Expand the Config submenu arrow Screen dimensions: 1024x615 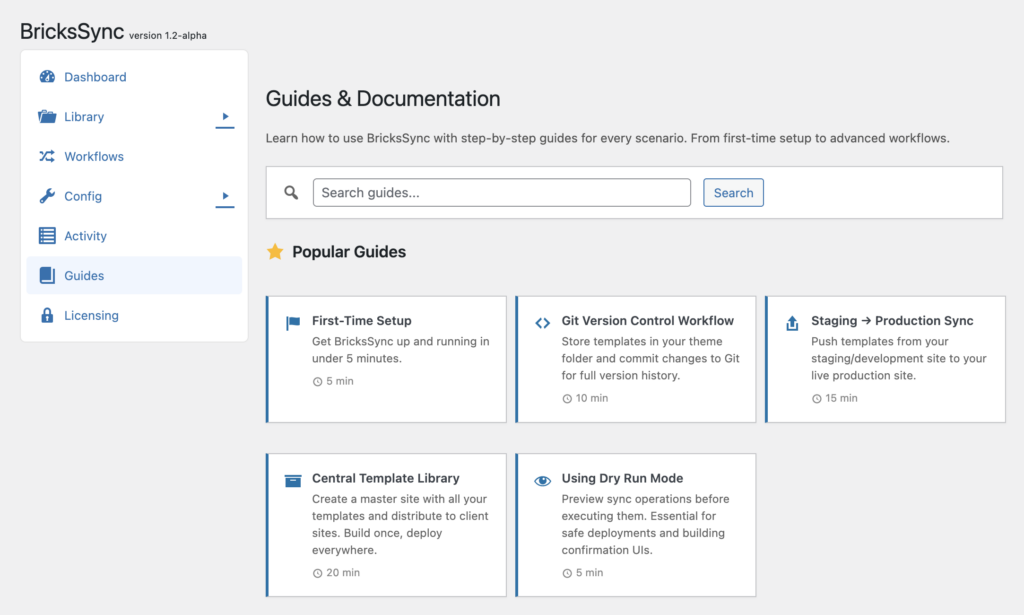pyautogui.click(x=225, y=196)
